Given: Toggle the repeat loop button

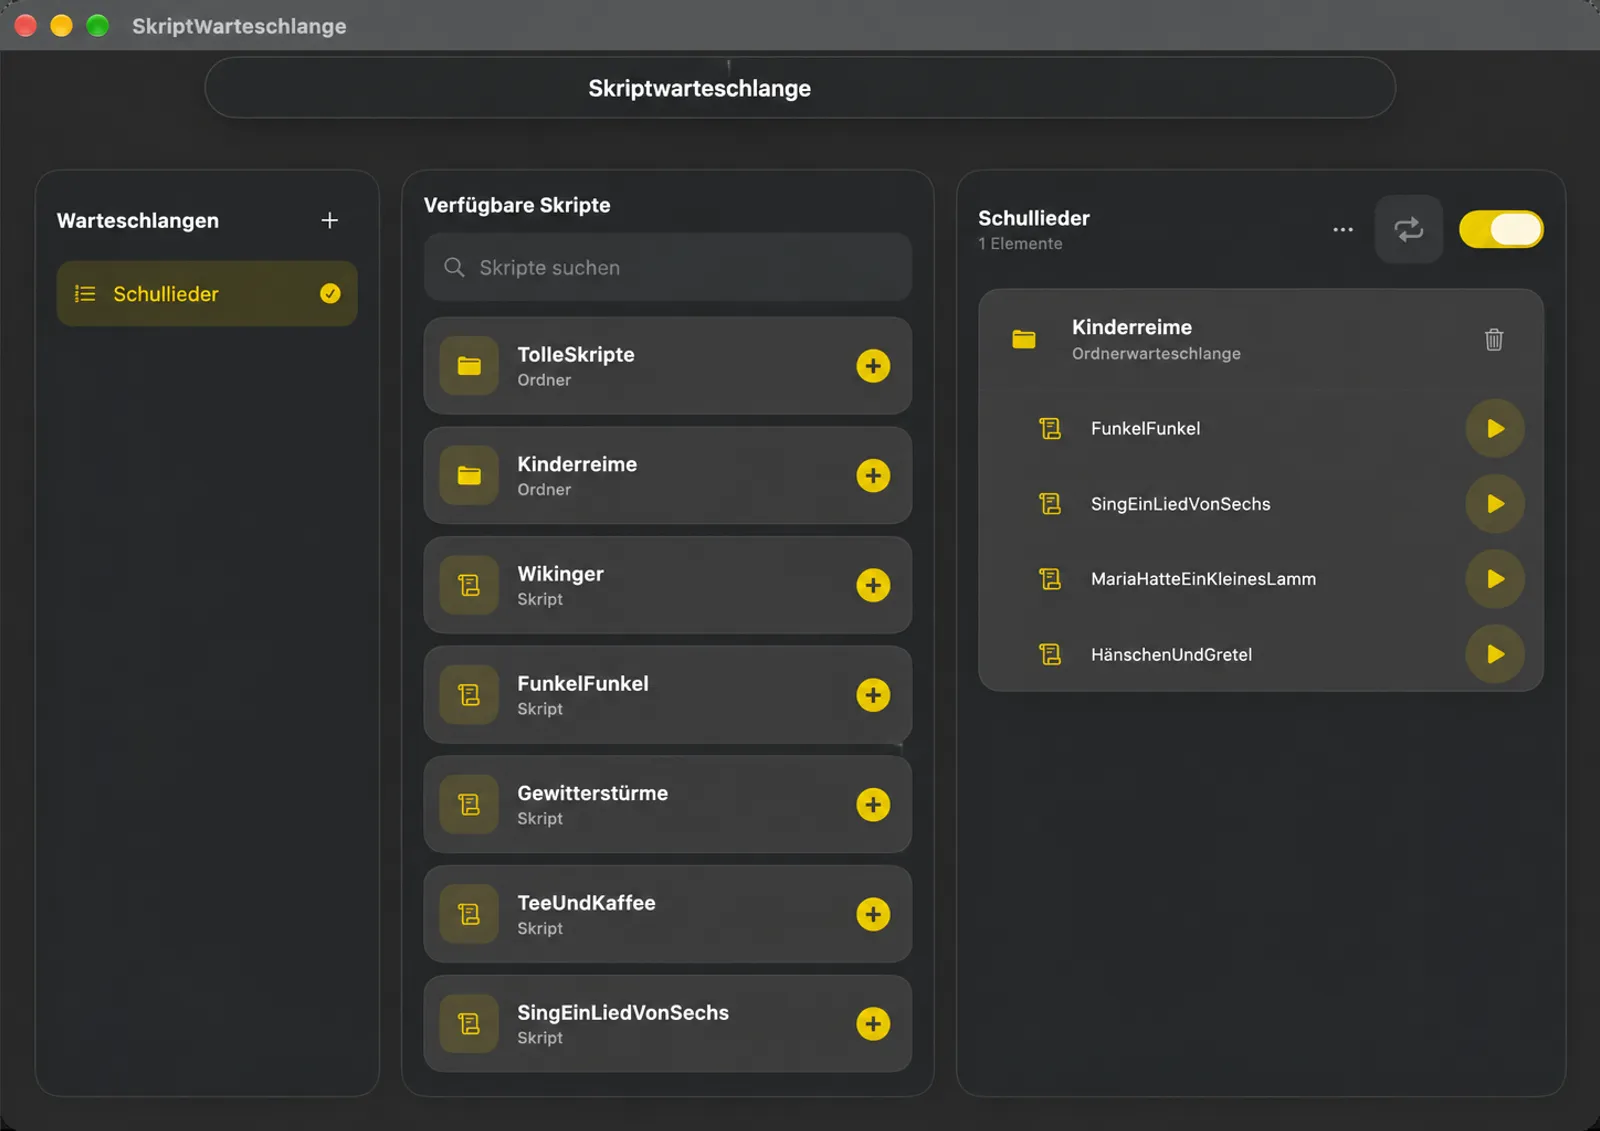Looking at the screenshot, I should coord(1409,230).
